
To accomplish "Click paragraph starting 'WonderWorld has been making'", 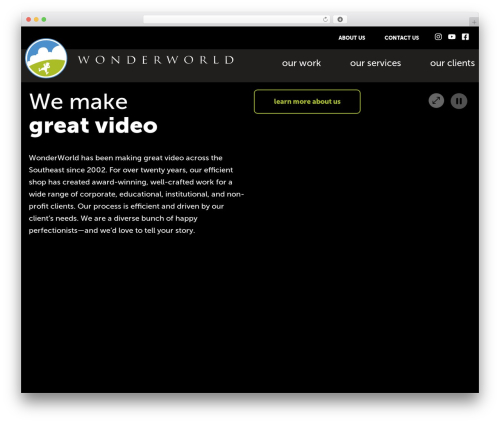I will (136, 194).
